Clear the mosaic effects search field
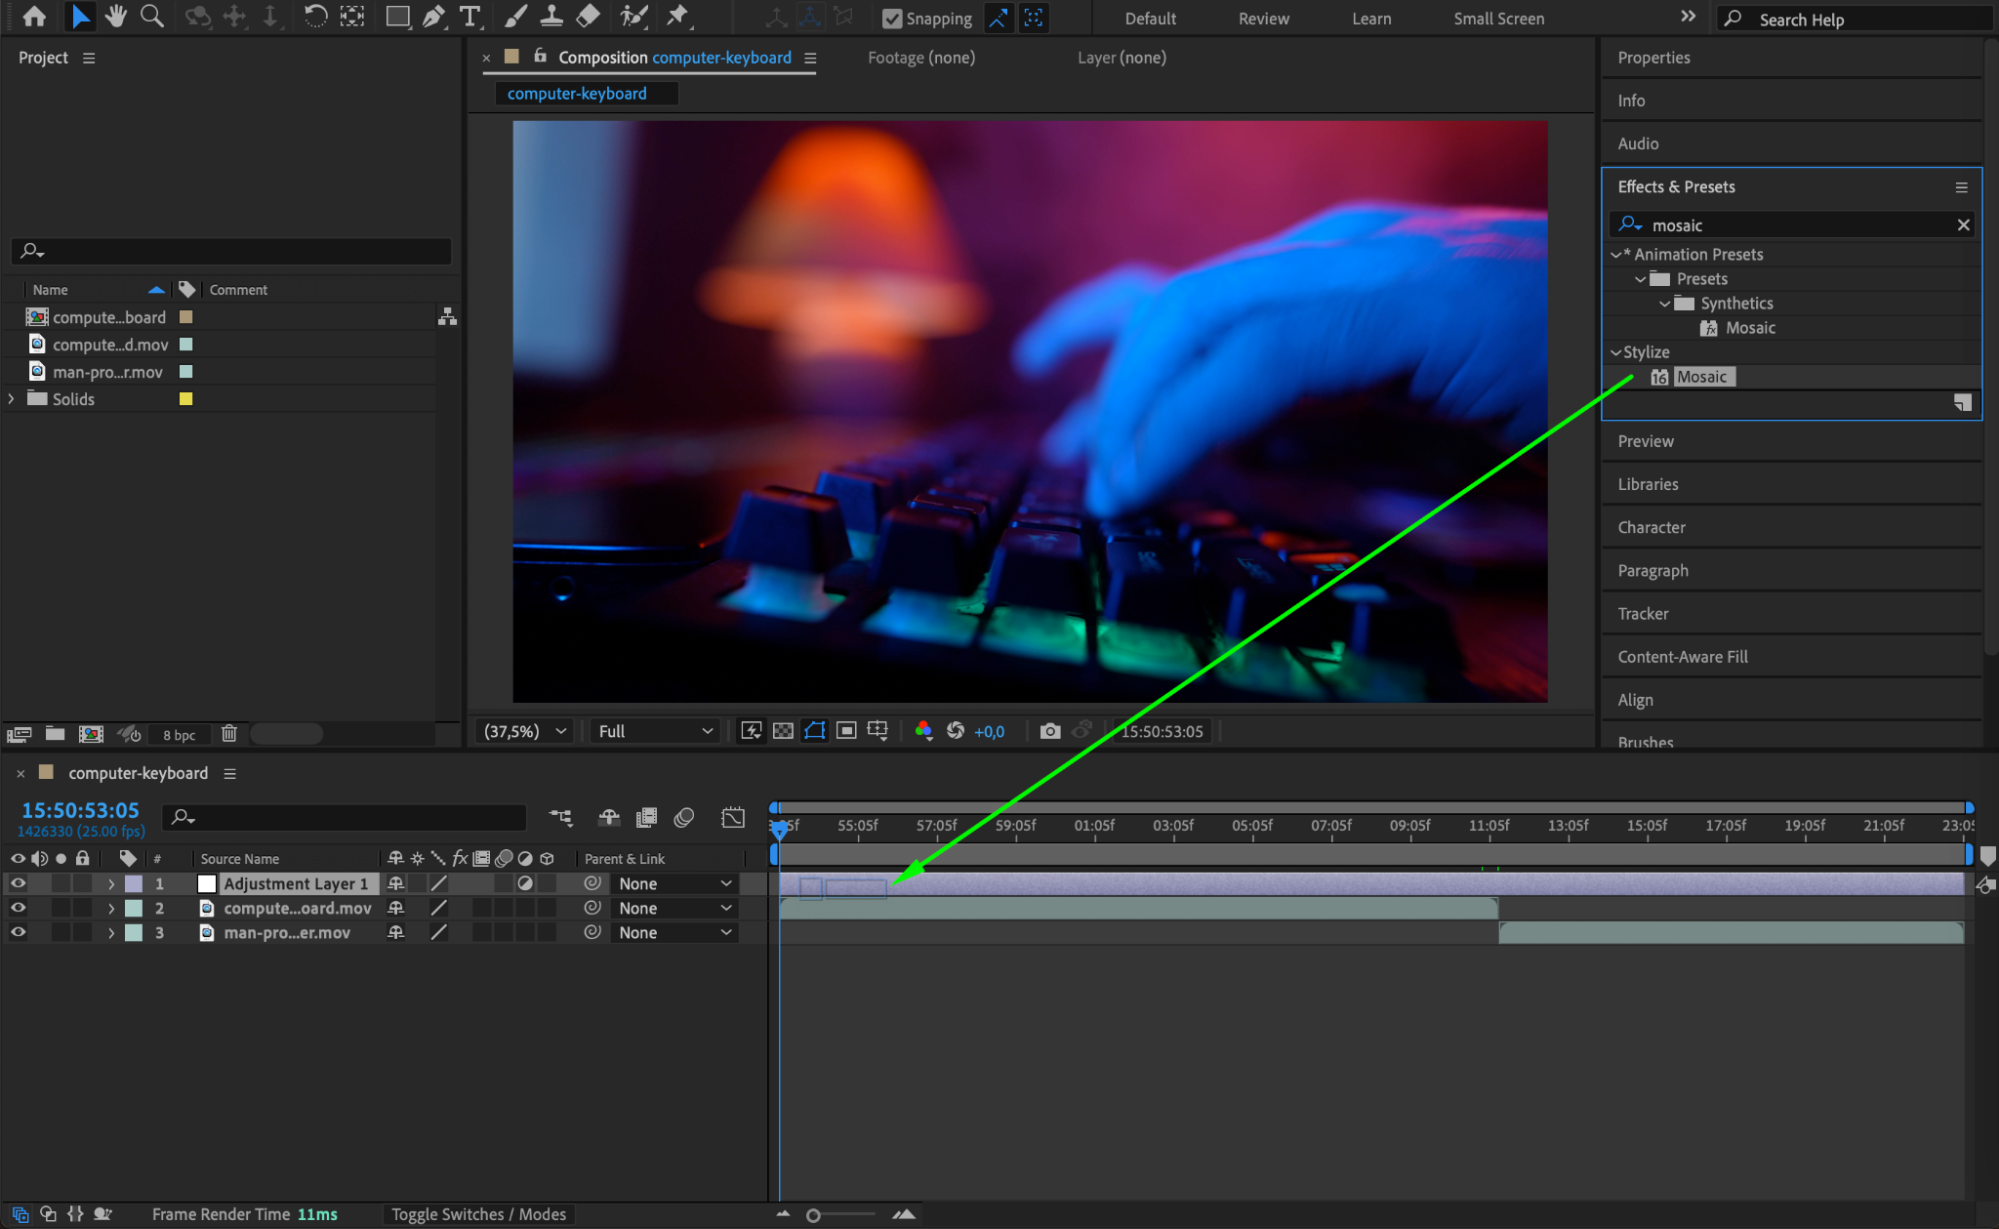This screenshot has width=1999, height=1229. tap(1963, 225)
